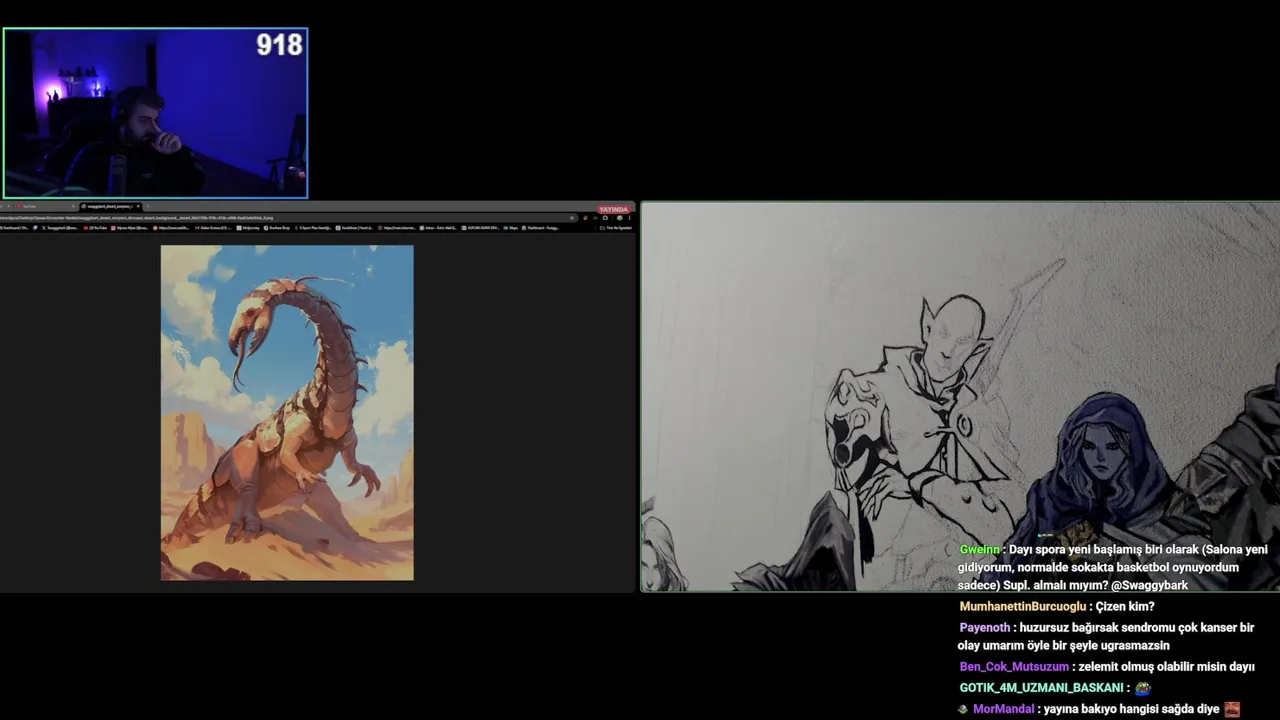This screenshot has width=1280, height=720.
Task: Click username MorMandal in chat
Action: coord(1003,709)
